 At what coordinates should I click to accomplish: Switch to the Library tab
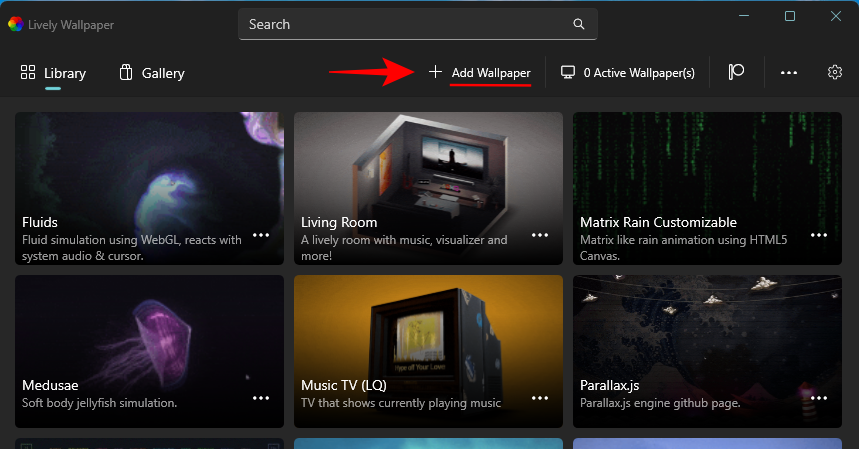coord(53,73)
